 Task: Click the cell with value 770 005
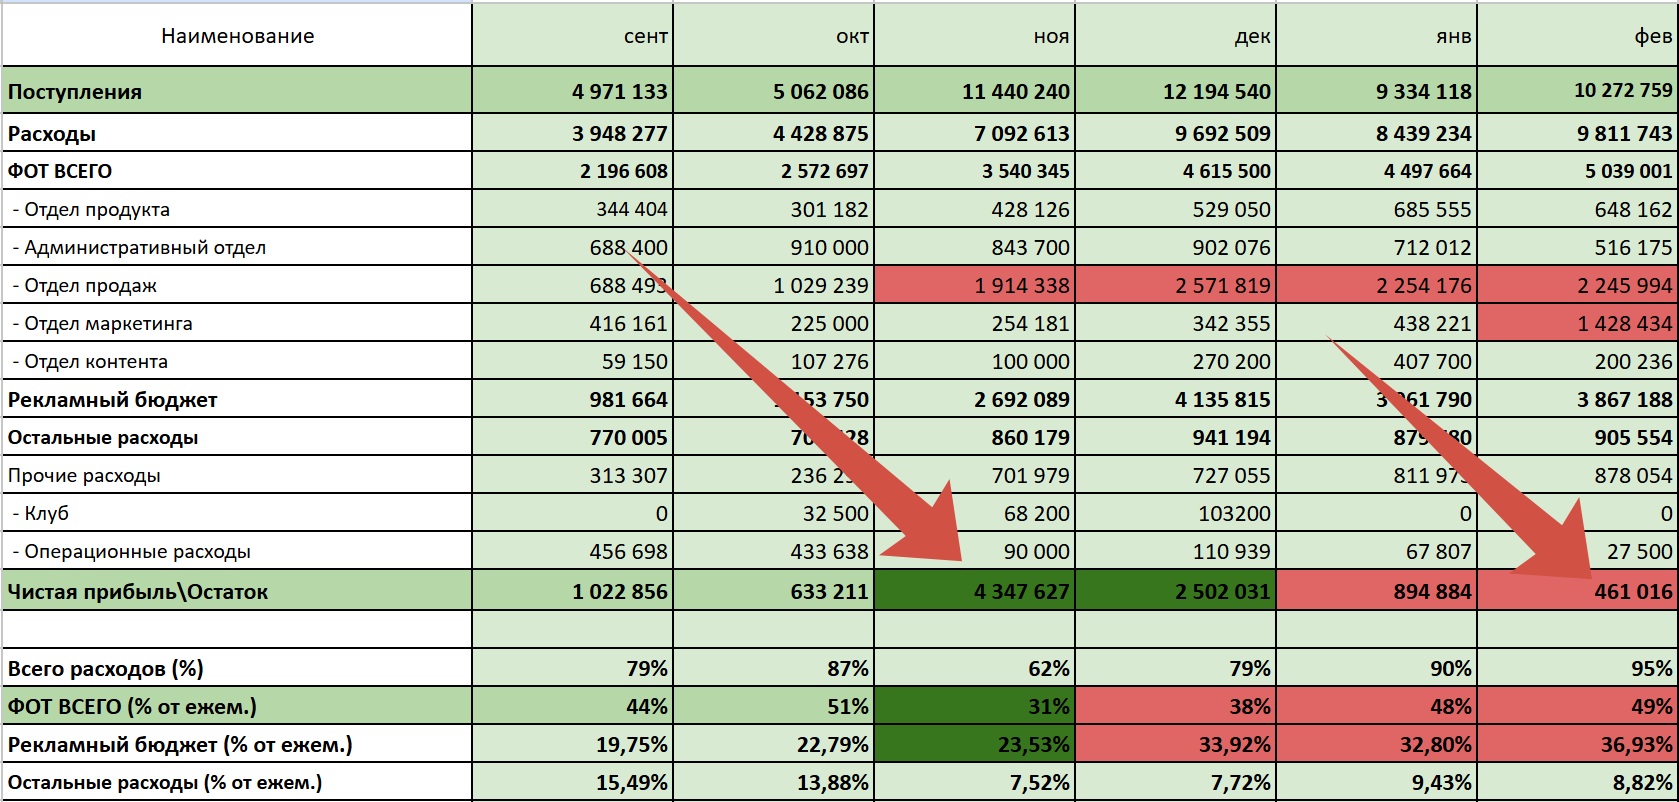pyautogui.click(x=573, y=437)
